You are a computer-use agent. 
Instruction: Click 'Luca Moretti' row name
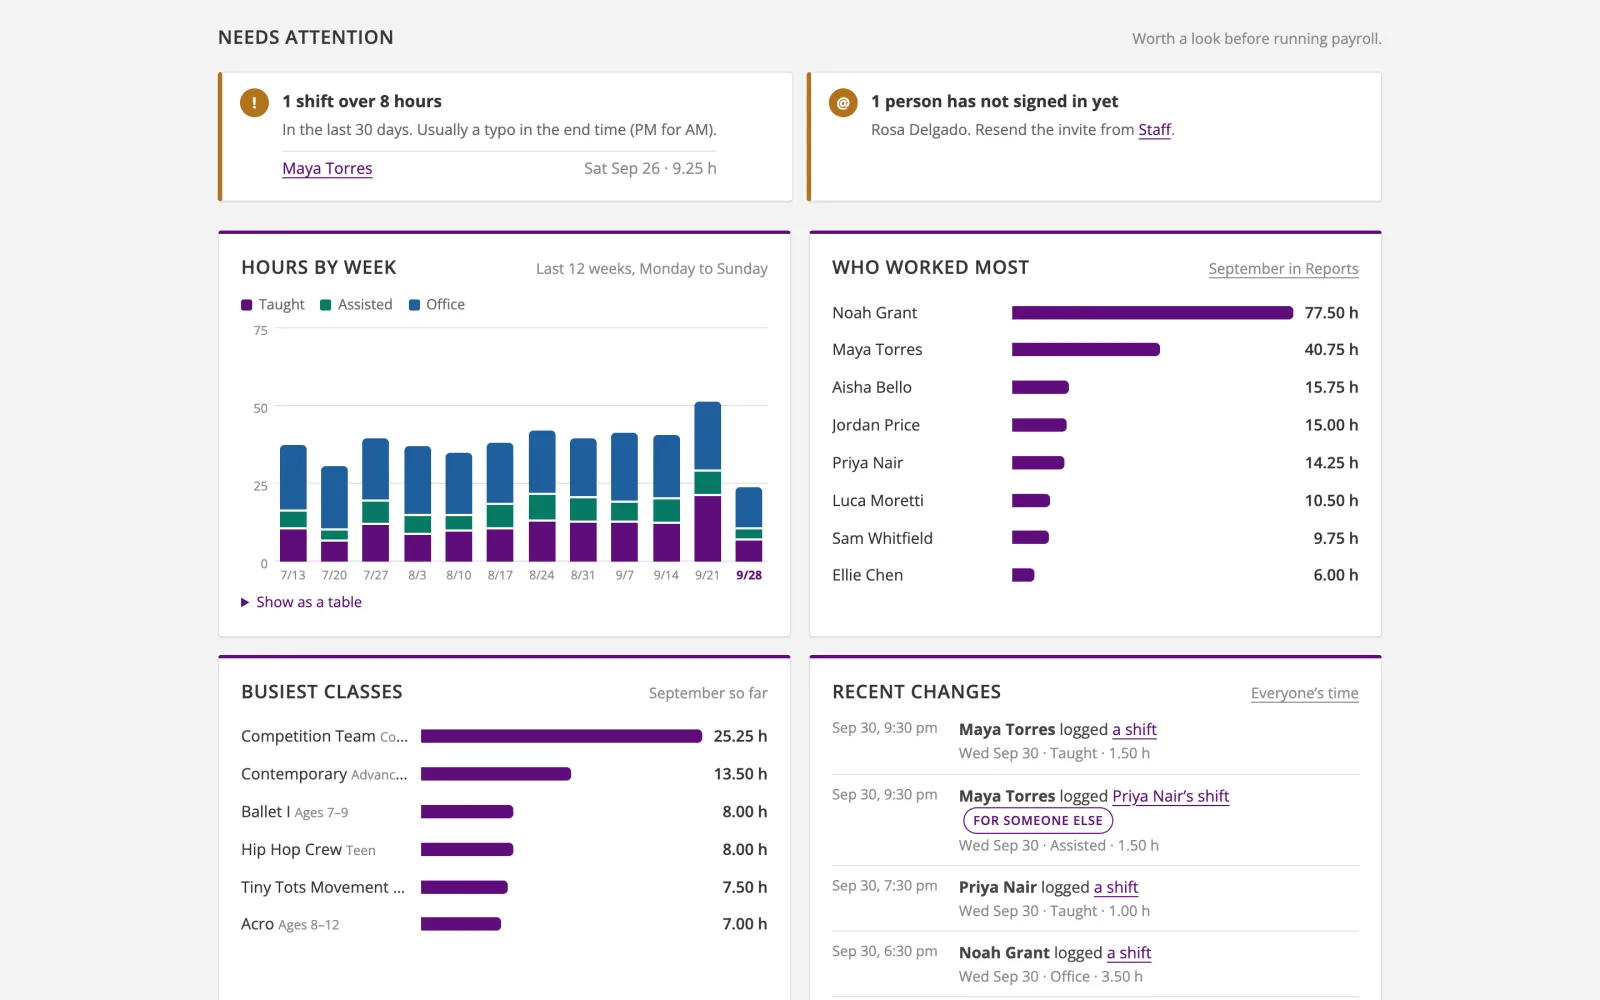tap(878, 500)
